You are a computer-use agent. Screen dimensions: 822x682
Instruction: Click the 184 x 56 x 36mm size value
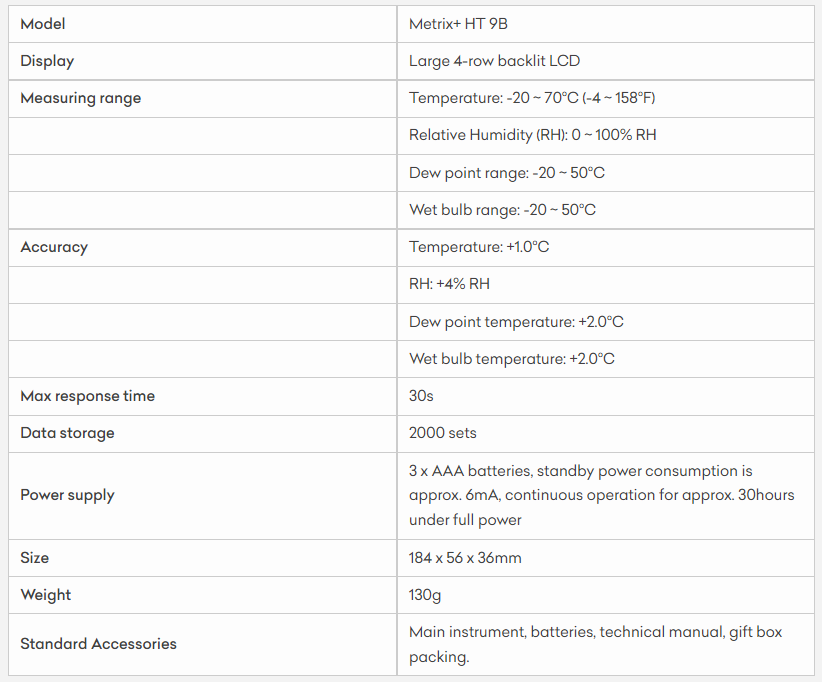coord(465,558)
